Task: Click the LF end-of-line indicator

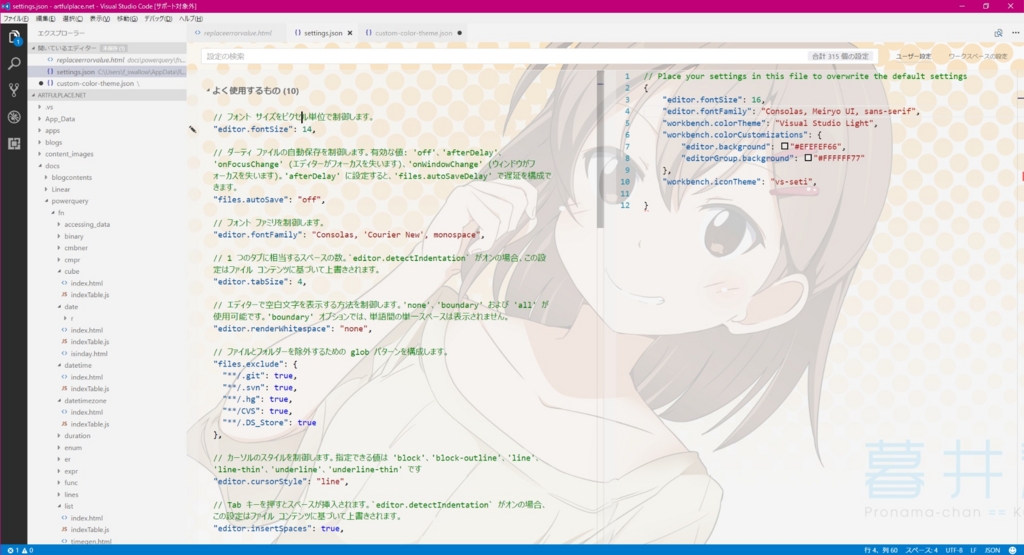Action: (973, 550)
